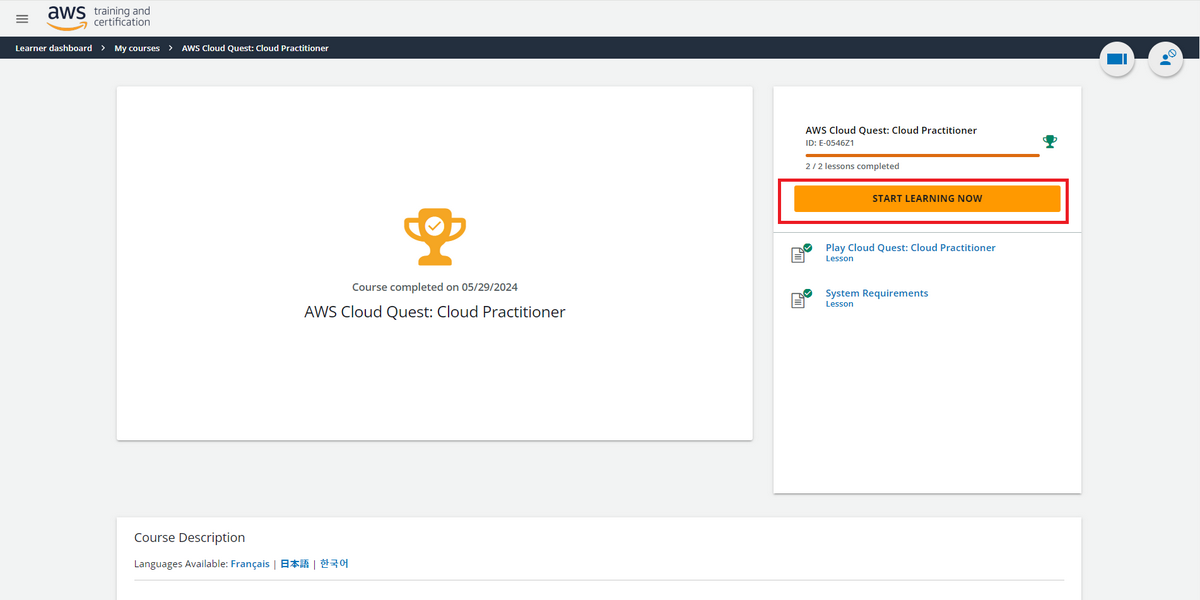Click the course title in side panel
Screen dimensions: 1200x600
point(891,130)
